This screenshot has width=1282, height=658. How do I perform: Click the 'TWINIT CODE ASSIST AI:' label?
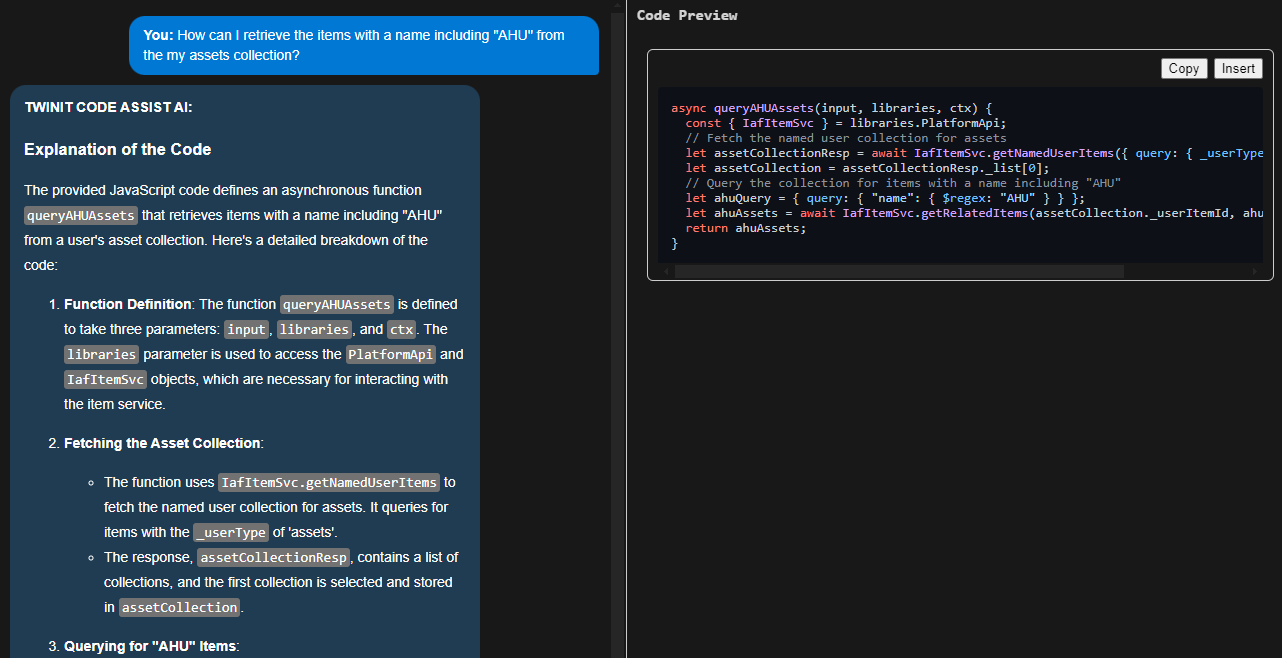[108, 108]
